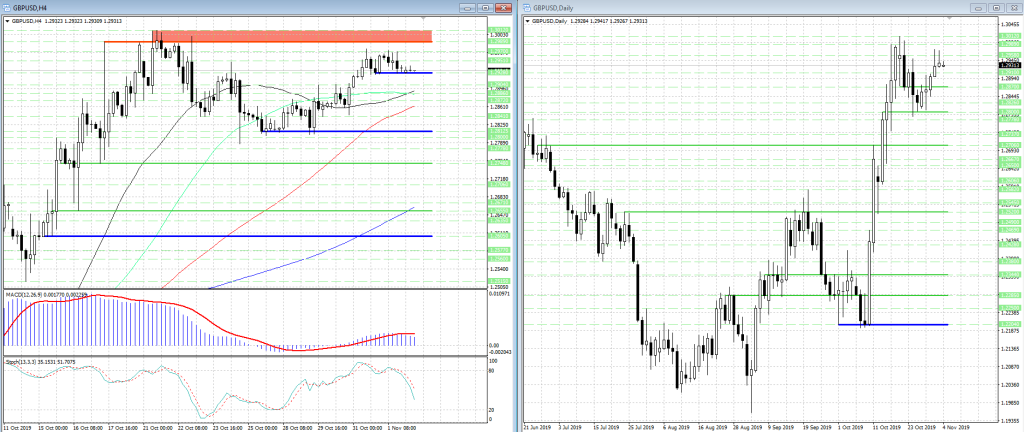Maximize the GBPUSD,H4 chart window
The width and height of the screenshot is (1024, 432).
(x=485, y=7)
